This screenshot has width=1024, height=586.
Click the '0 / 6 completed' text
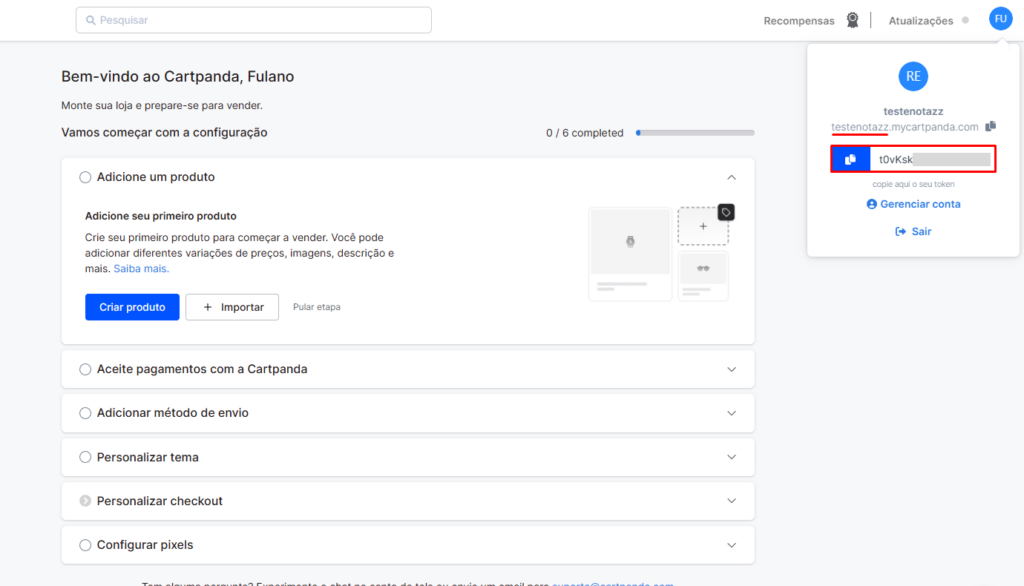click(584, 133)
